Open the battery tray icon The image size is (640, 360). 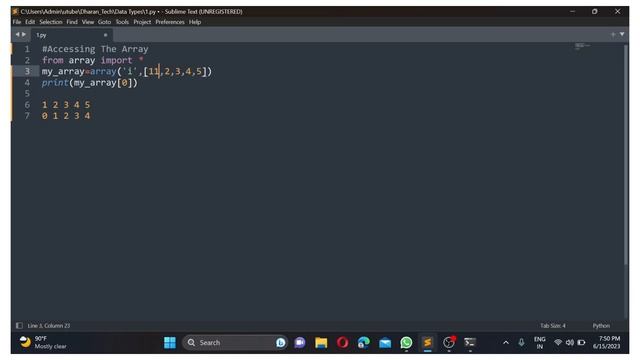point(581,342)
